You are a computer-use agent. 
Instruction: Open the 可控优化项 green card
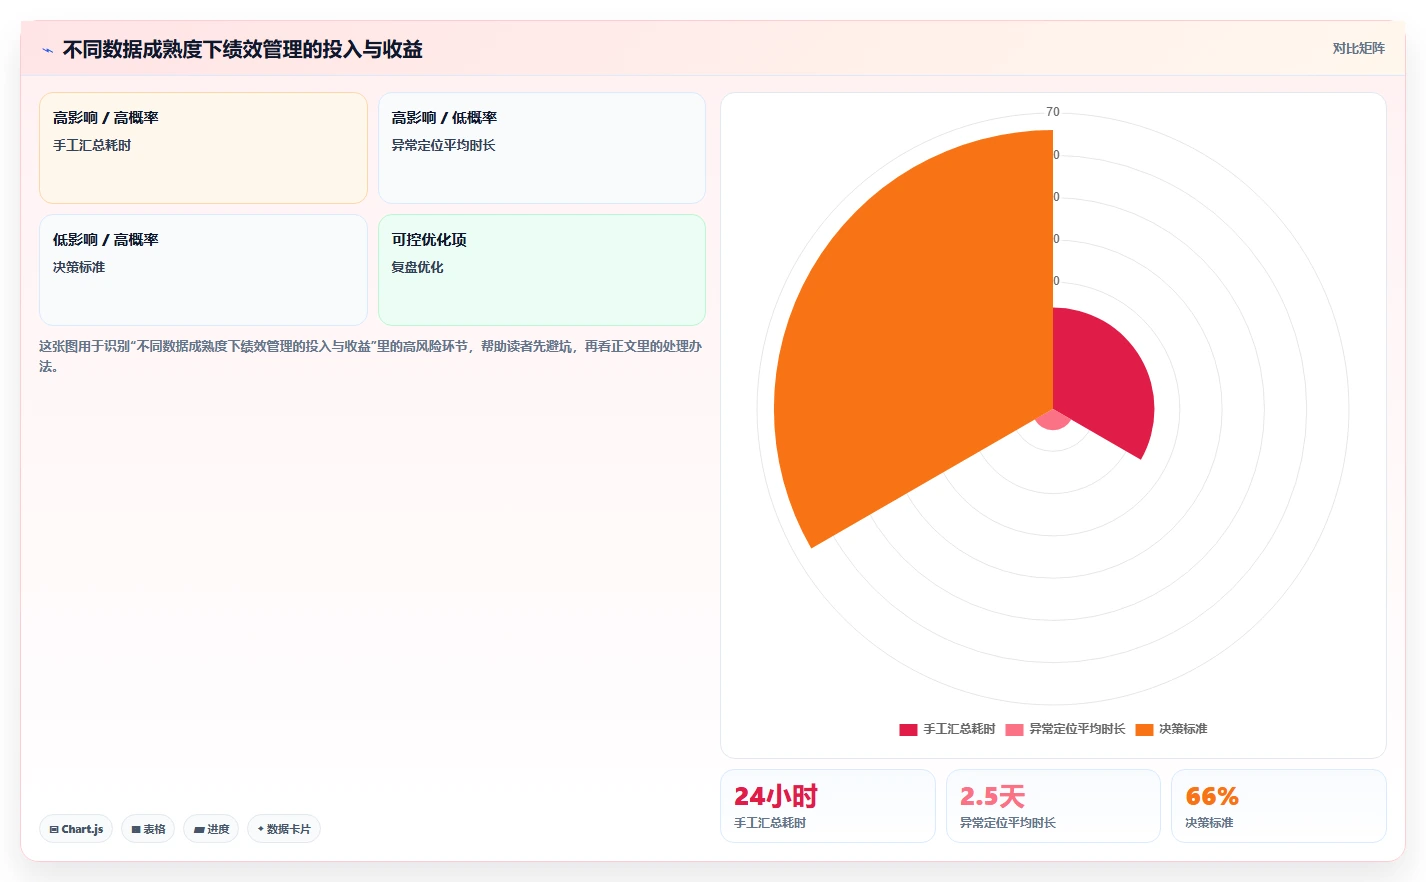pyautogui.click(x=542, y=270)
